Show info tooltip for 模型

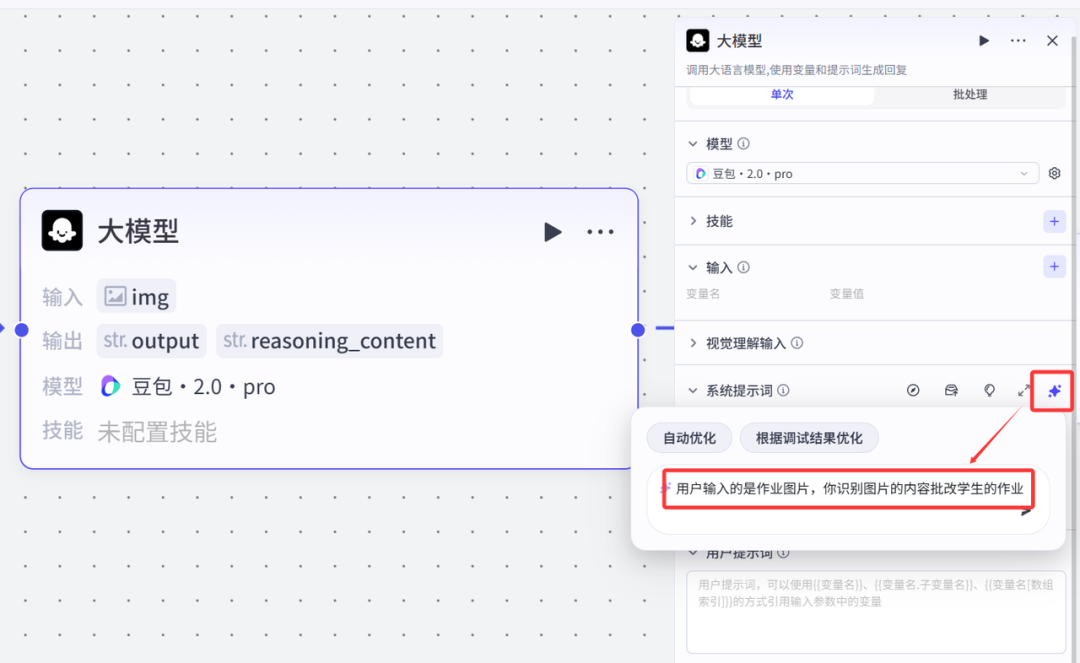(x=743, y=144)
